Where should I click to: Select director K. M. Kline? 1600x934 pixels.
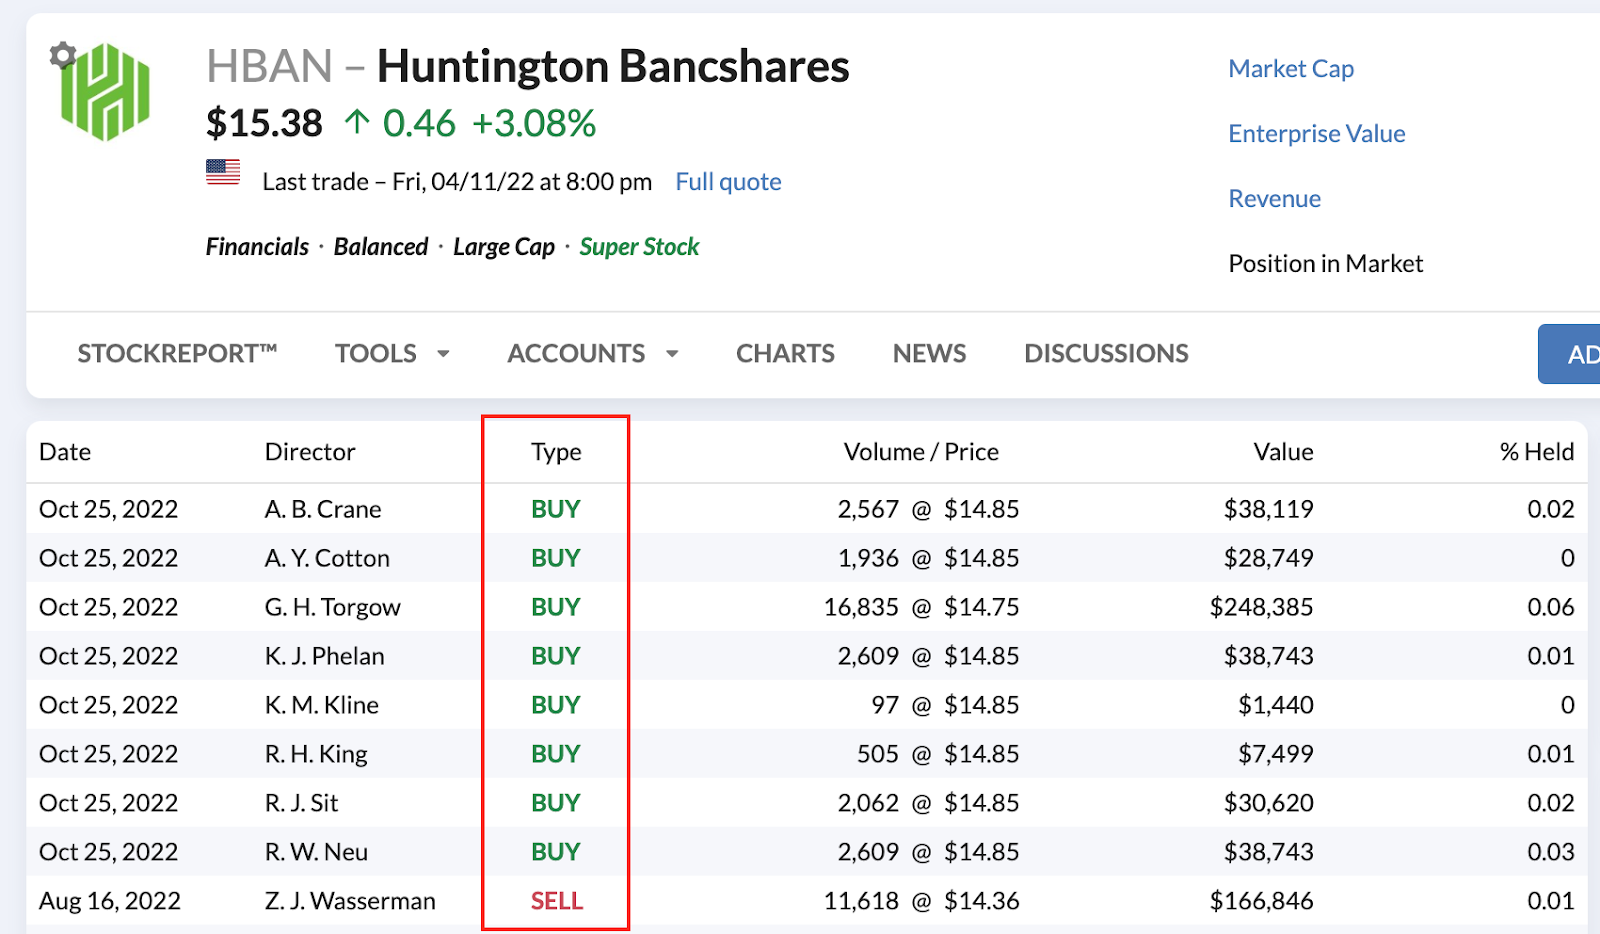click(322, 706)
